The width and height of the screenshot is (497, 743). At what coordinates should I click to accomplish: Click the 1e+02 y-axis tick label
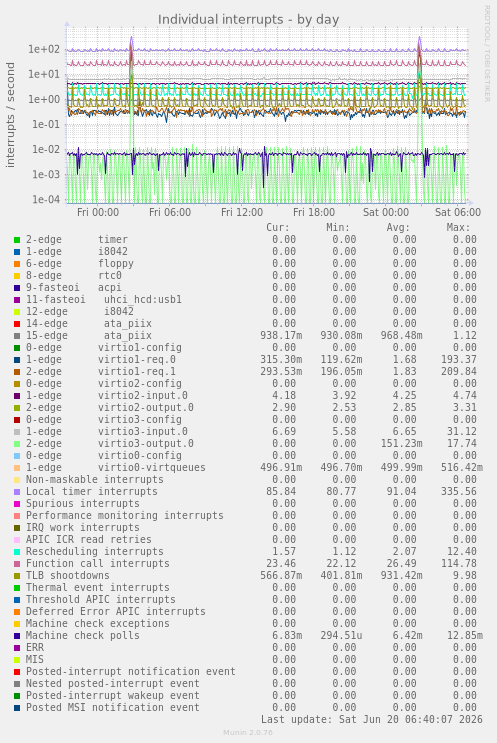(x=44, y=49)
